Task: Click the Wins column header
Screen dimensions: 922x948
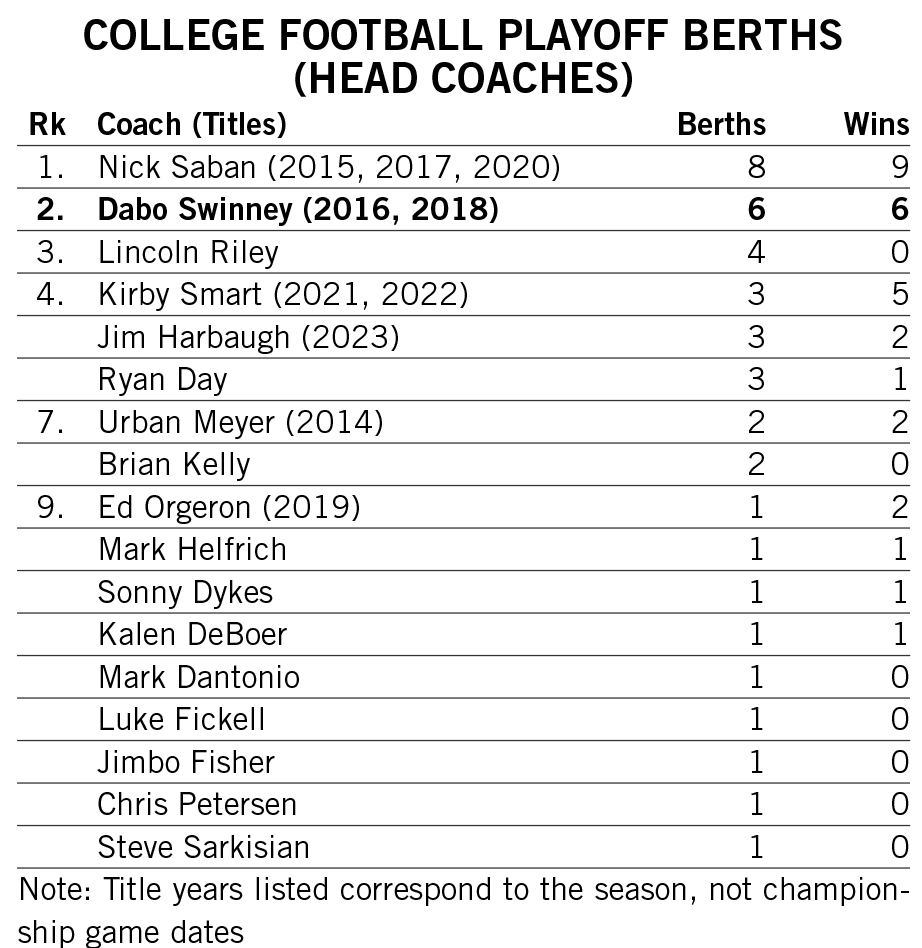Action: [x=876, y=125]
